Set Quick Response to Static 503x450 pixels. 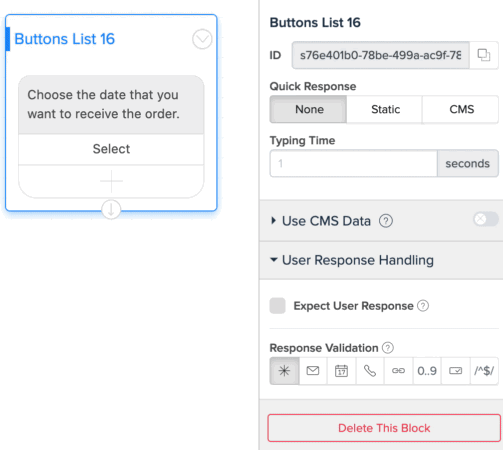[x=385, y=109]
